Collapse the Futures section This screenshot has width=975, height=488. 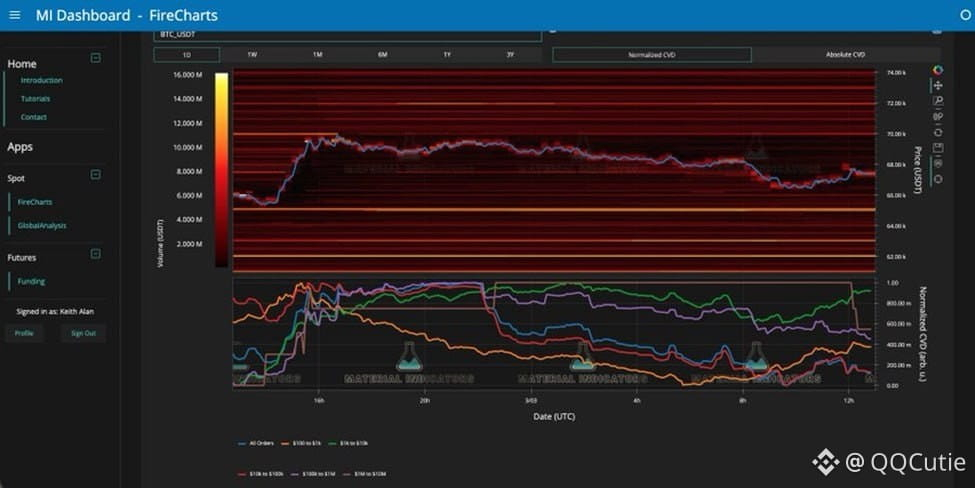[x=96, y=254]
